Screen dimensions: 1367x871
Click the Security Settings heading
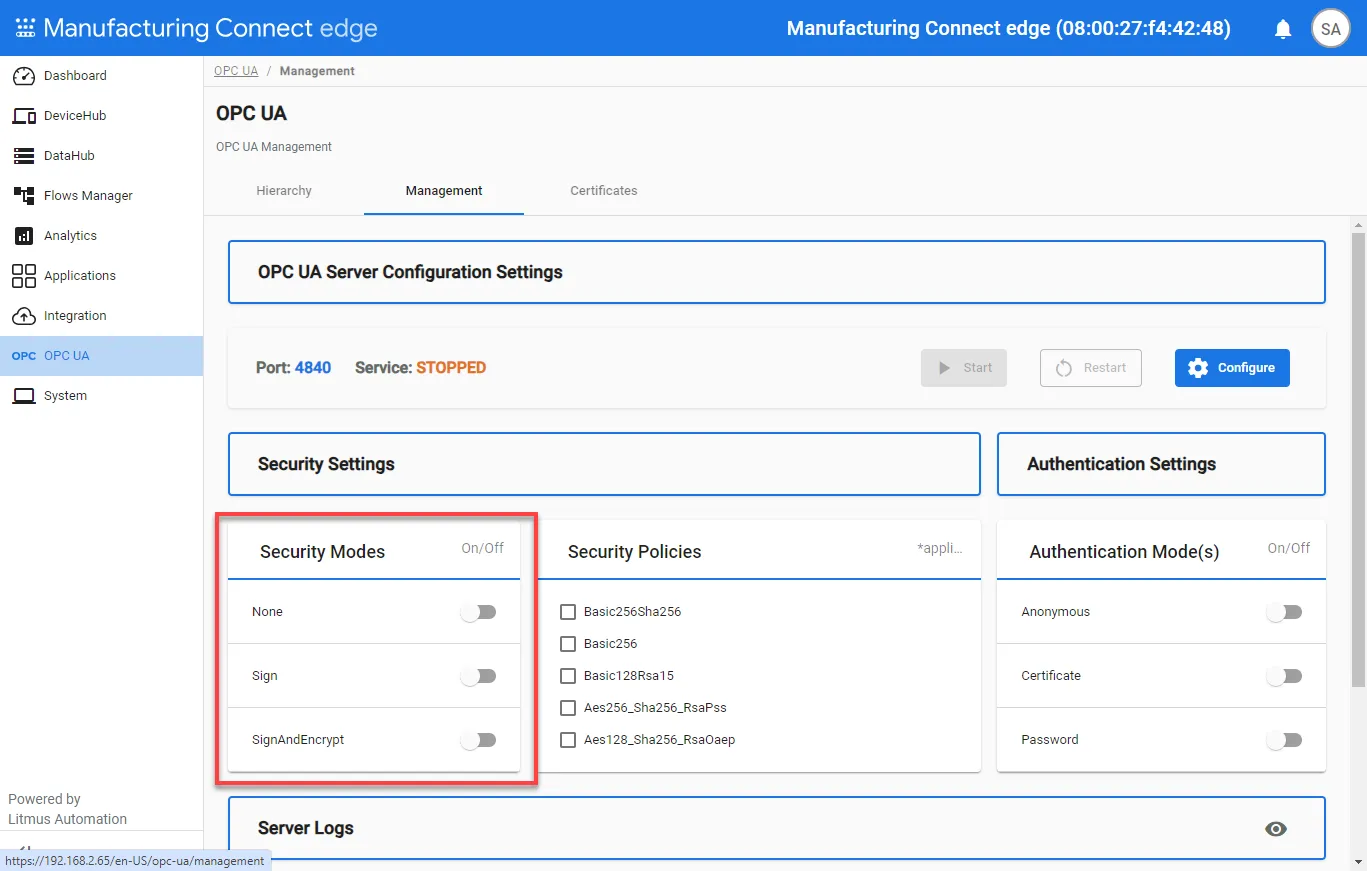tap(326, 464)
